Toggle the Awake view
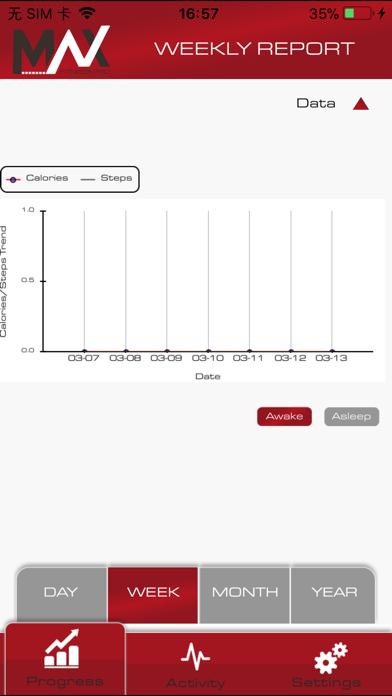Viewport: 392px width, 696px height. (284, 416)
